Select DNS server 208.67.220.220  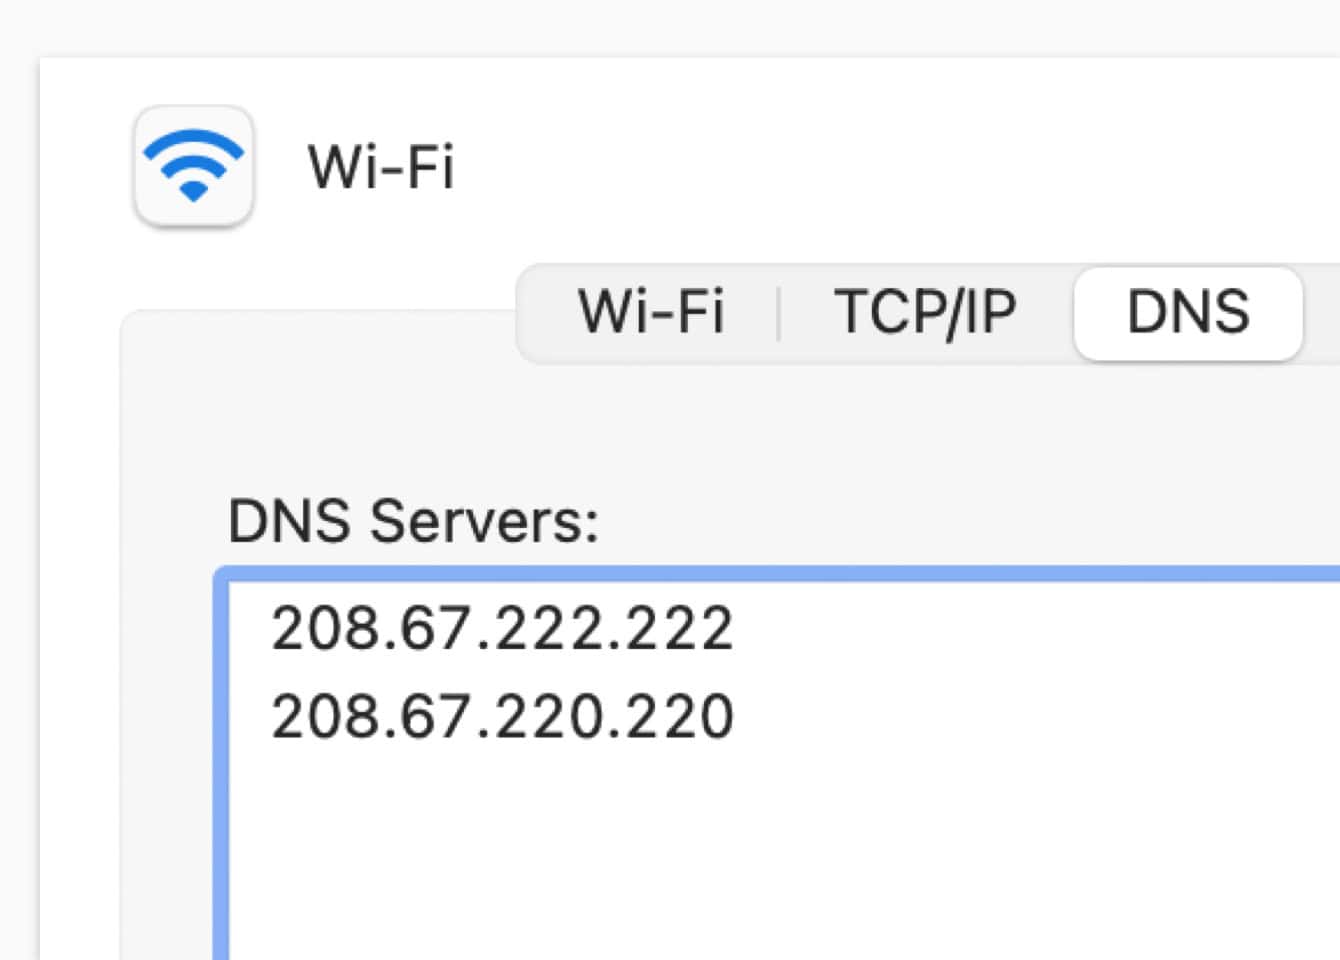[503, 716]
